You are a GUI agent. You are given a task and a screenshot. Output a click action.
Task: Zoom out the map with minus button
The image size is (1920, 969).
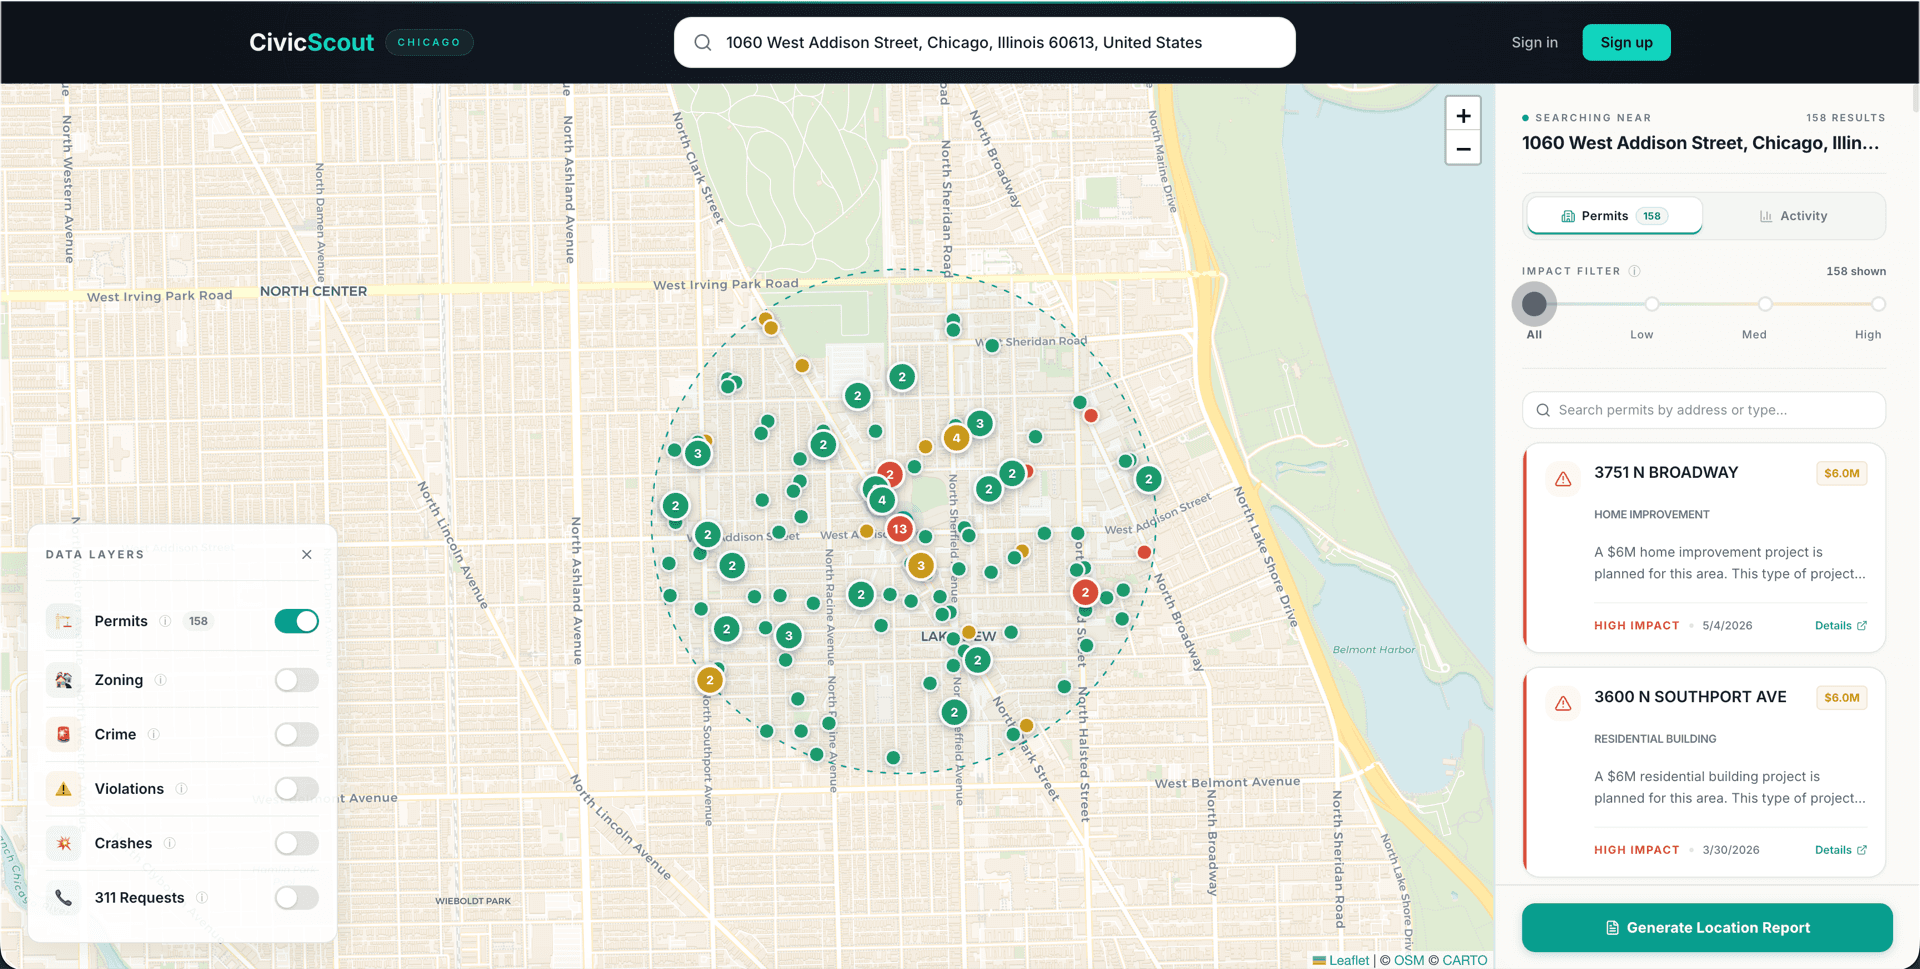point(1463,149)
